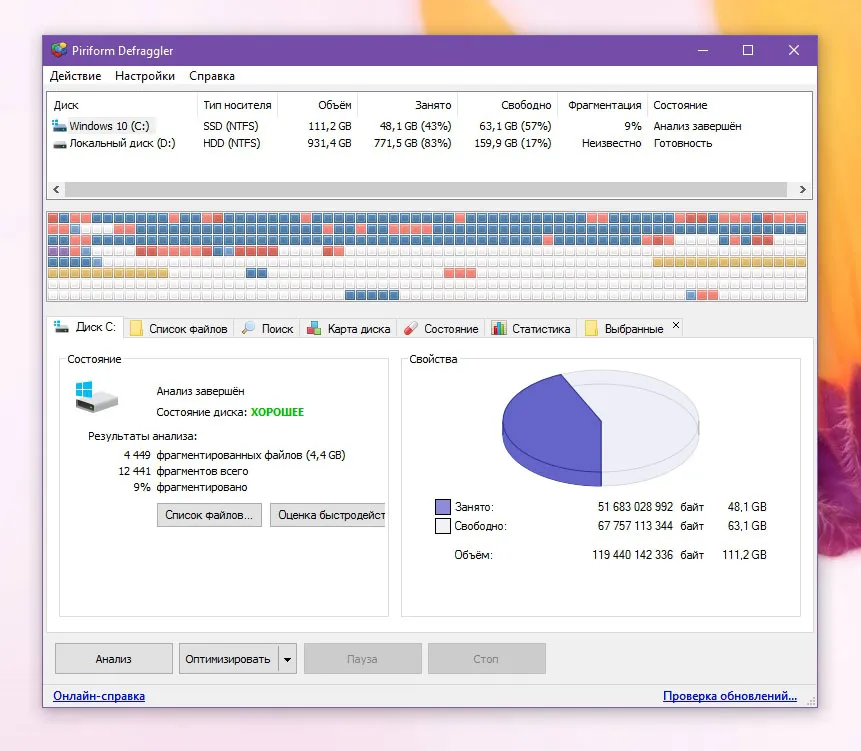Click the pill icon on Состояние tab
The height and width of the screenshot is (751, 861).
coord(411,328)
